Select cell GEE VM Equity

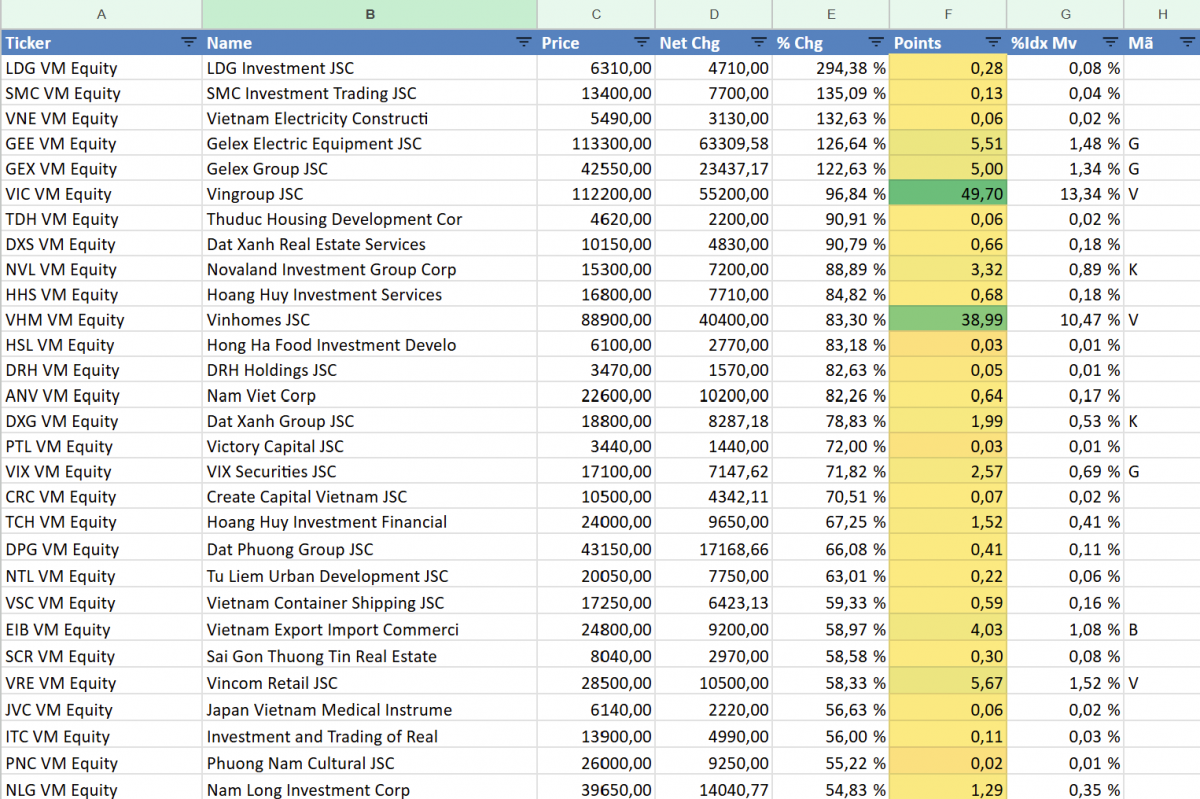tap(101, 143)
